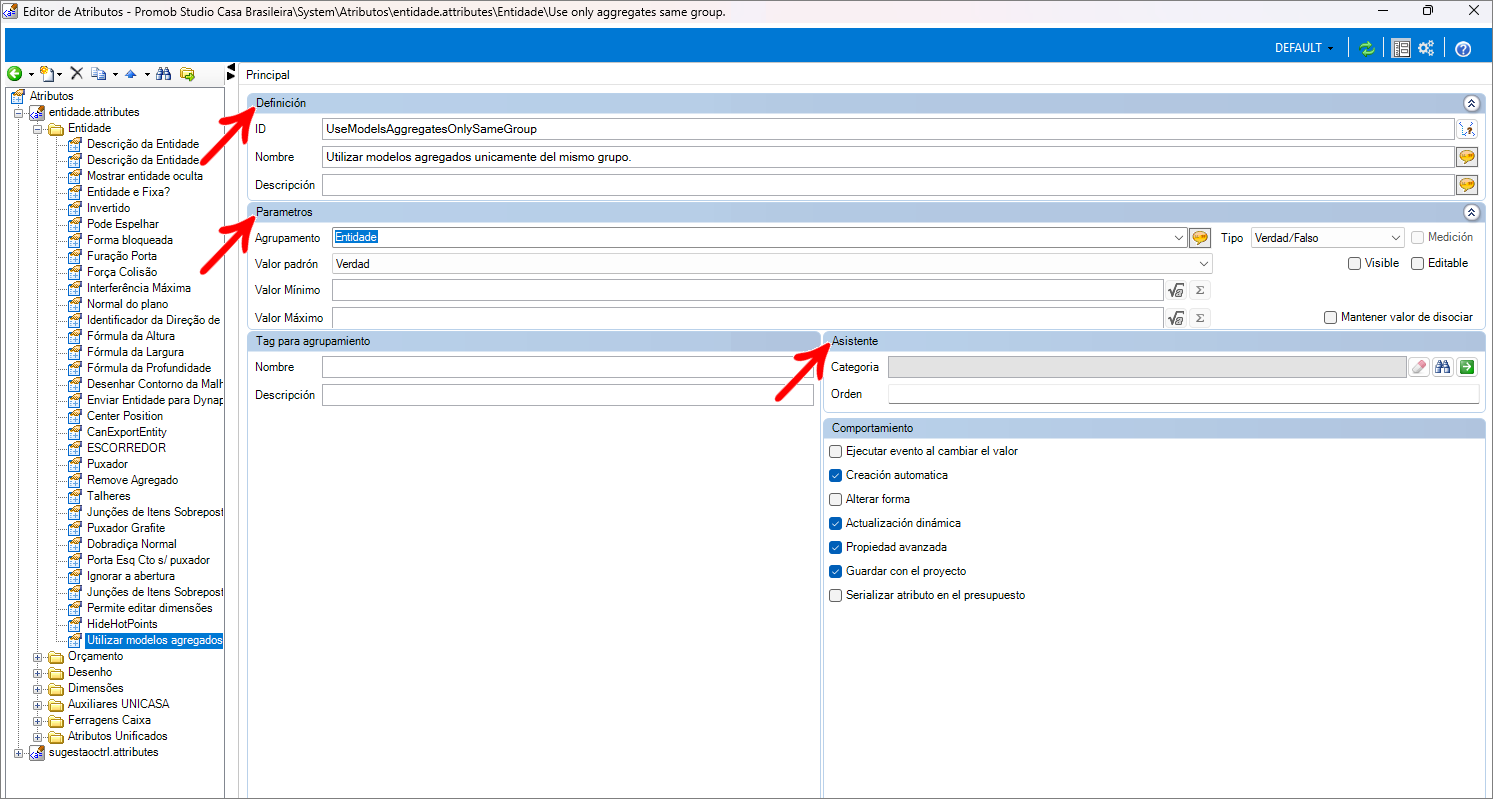1493x799 pixels.
Task: Enable the Visible checkbox
Action: click(x=1354, y=263)
